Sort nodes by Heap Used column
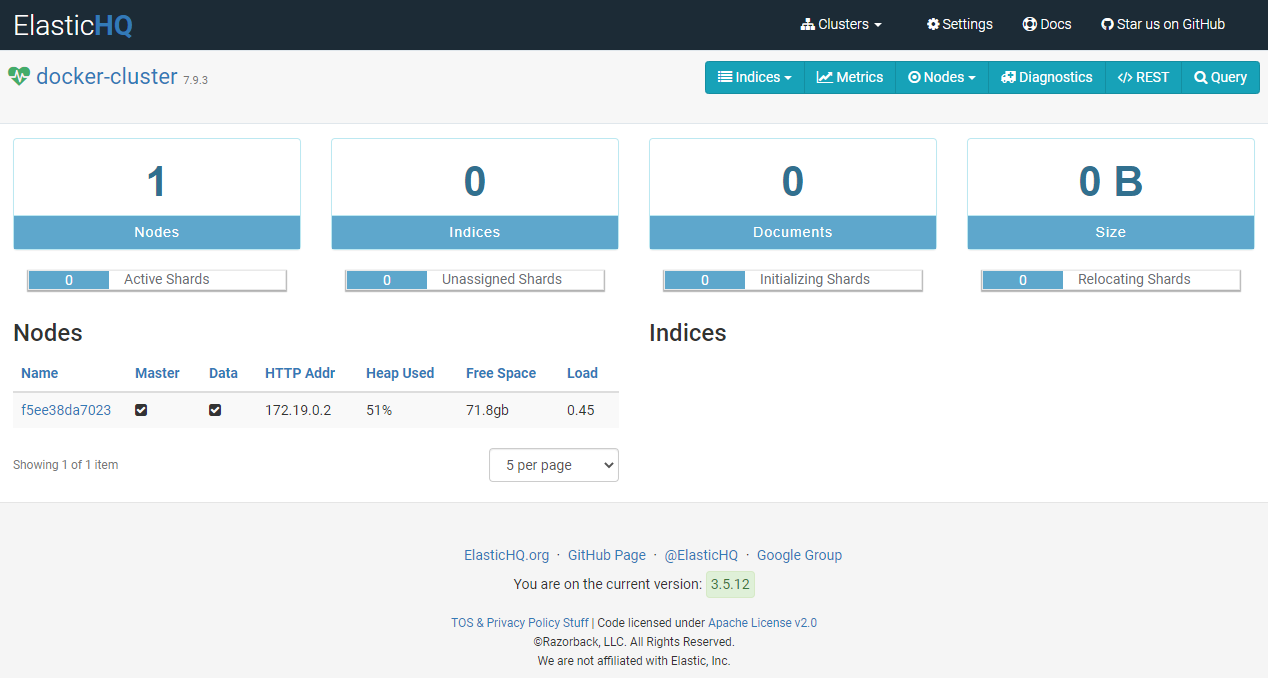 400,373
